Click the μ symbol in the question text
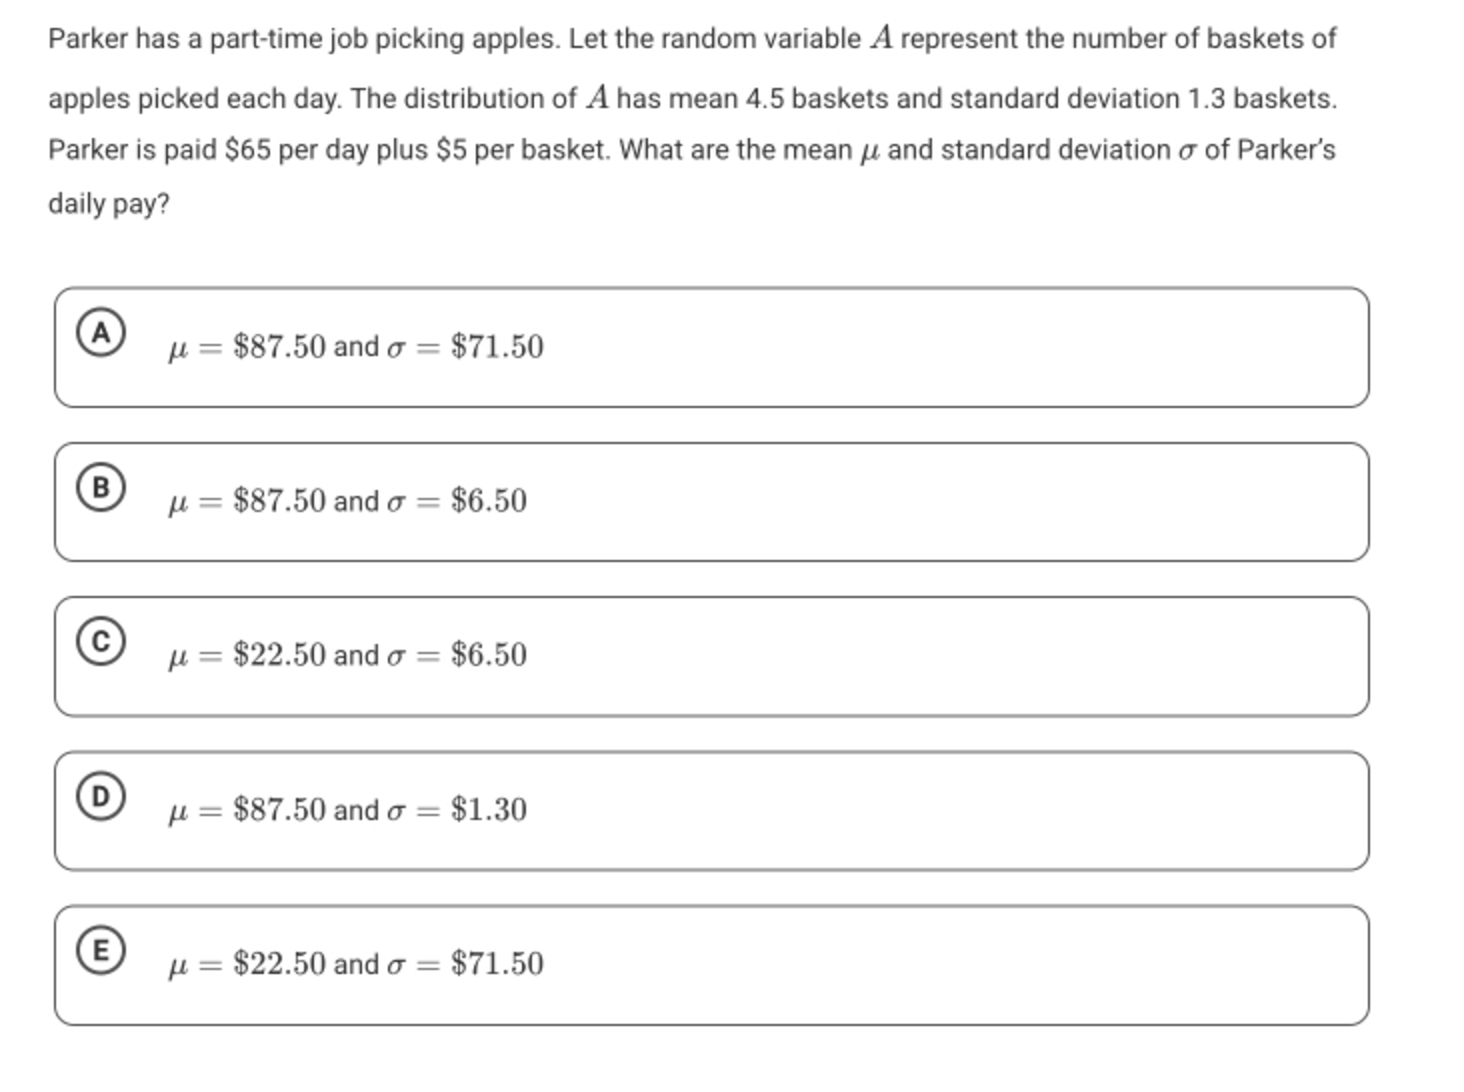Viewport: 1464px width, 1092px height. click(x=870, y=152)
